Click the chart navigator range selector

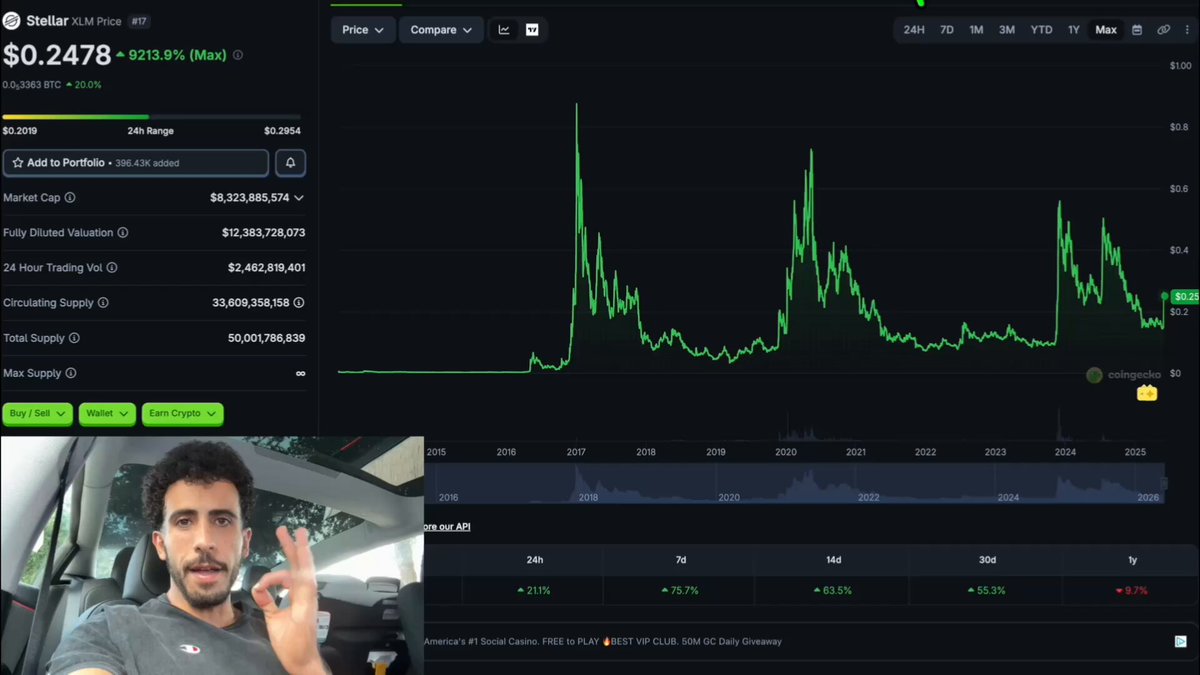point(794,484)
